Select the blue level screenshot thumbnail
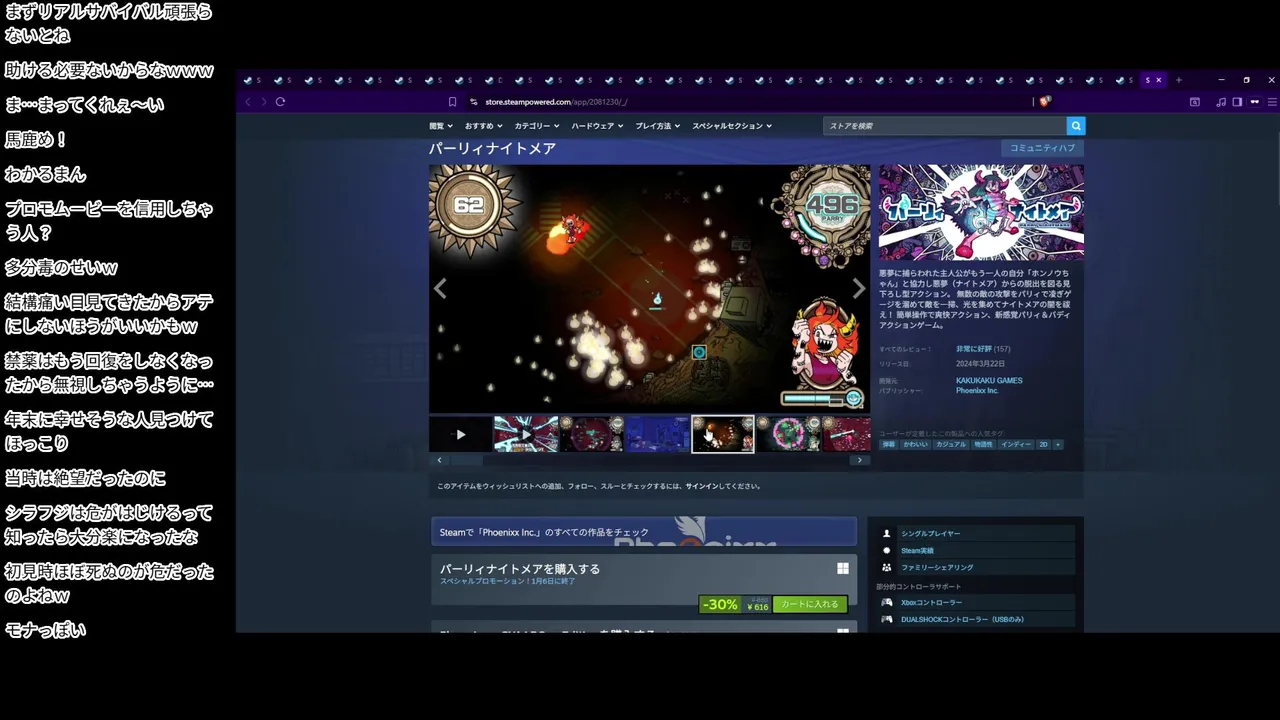The height and width of the screenshot is (720, 1280). click(657, 434)
